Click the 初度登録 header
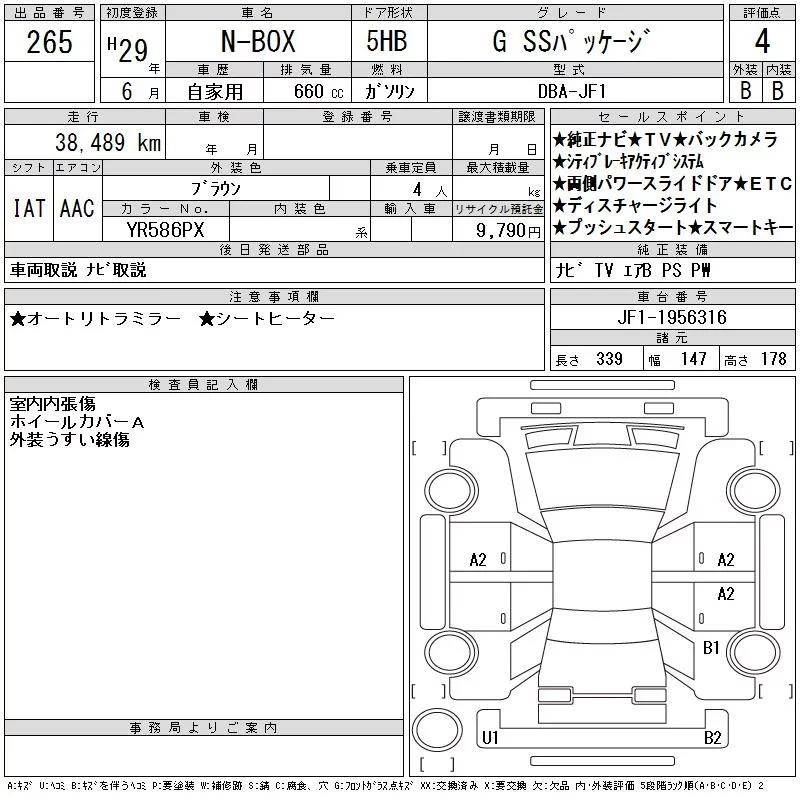Screen dimensions: 800x800 click(132, 13)
